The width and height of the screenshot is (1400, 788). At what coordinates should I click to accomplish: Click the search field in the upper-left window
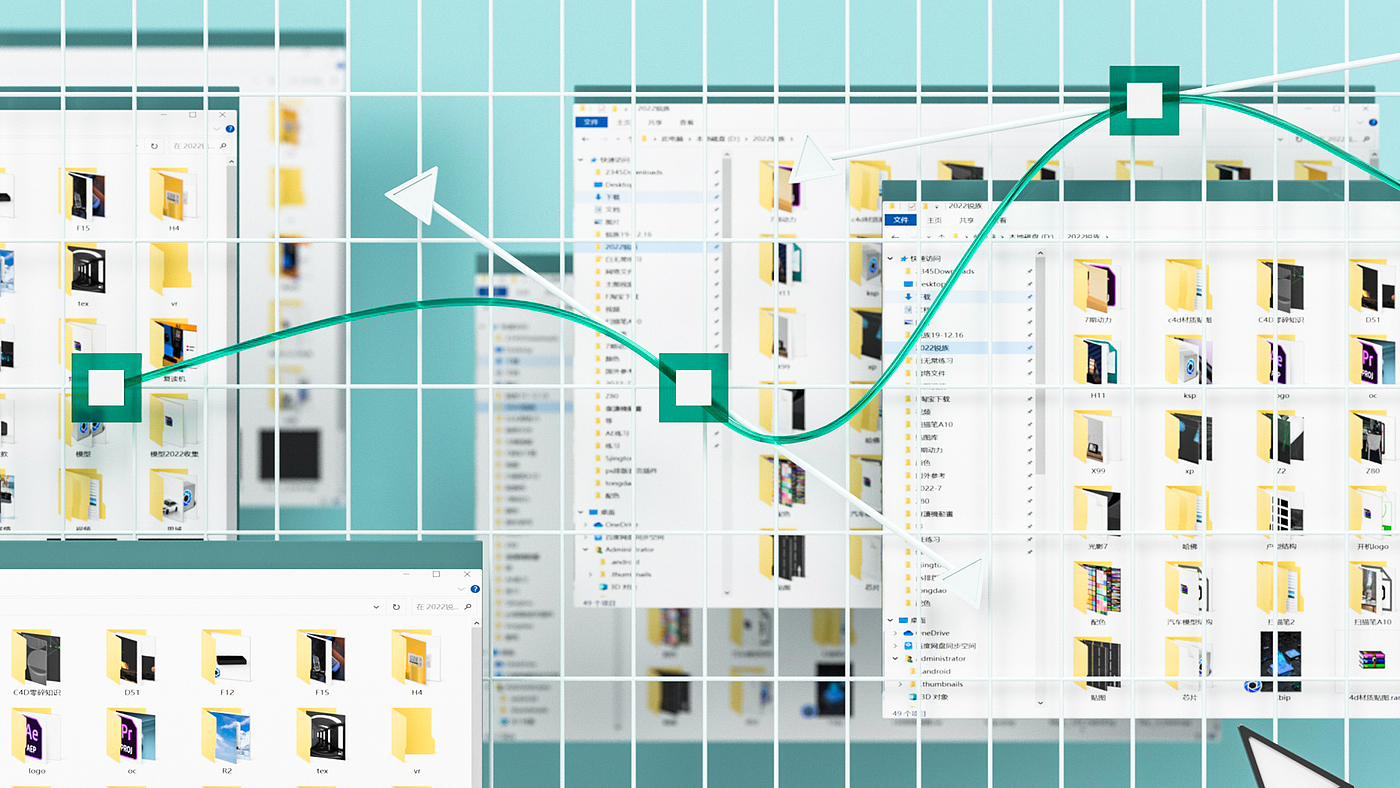point(202,146)
